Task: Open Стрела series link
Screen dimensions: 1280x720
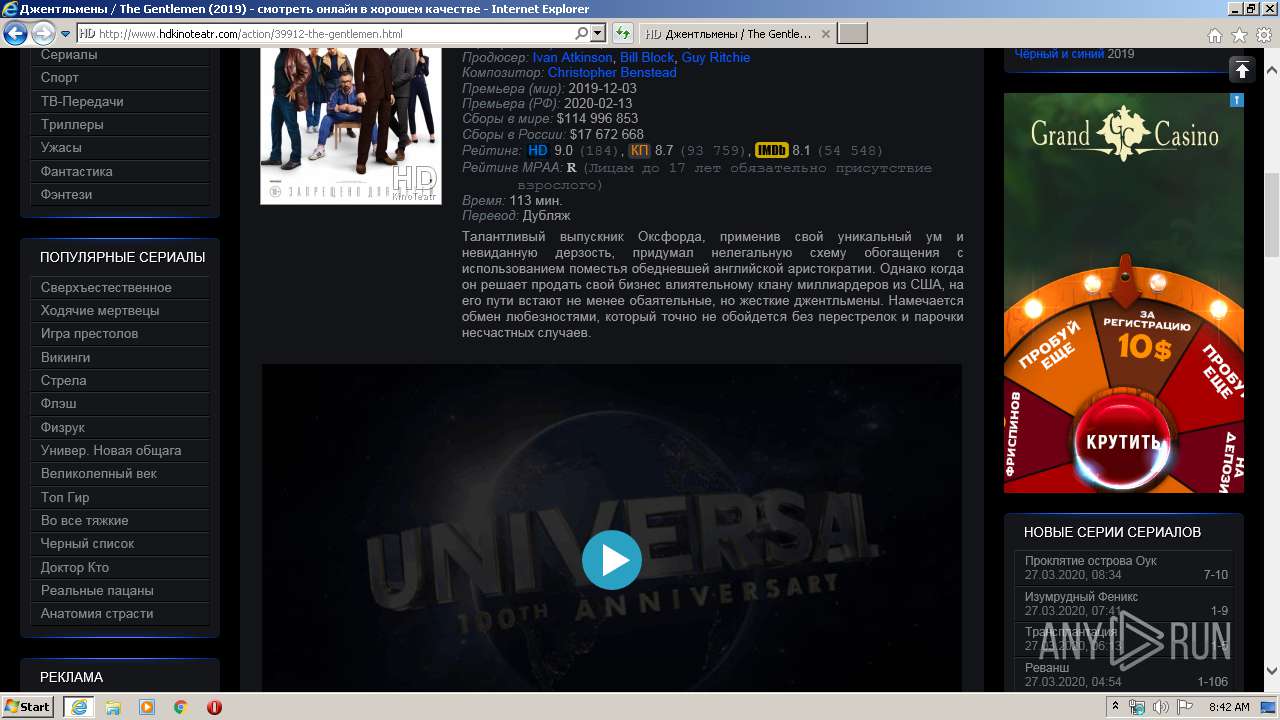Action: click(x=120, y=380)
